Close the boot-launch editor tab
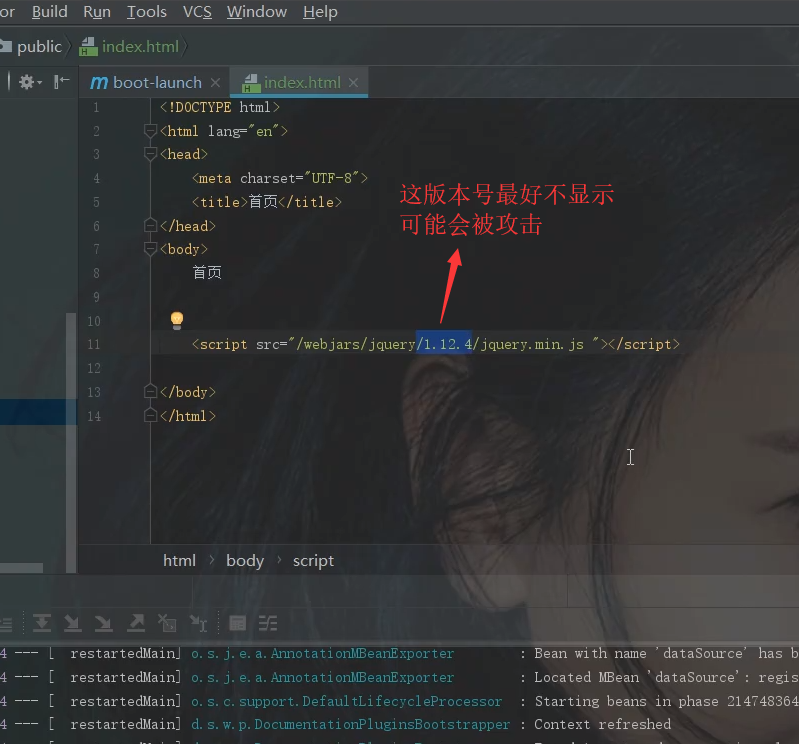 (x=216, y=83)
